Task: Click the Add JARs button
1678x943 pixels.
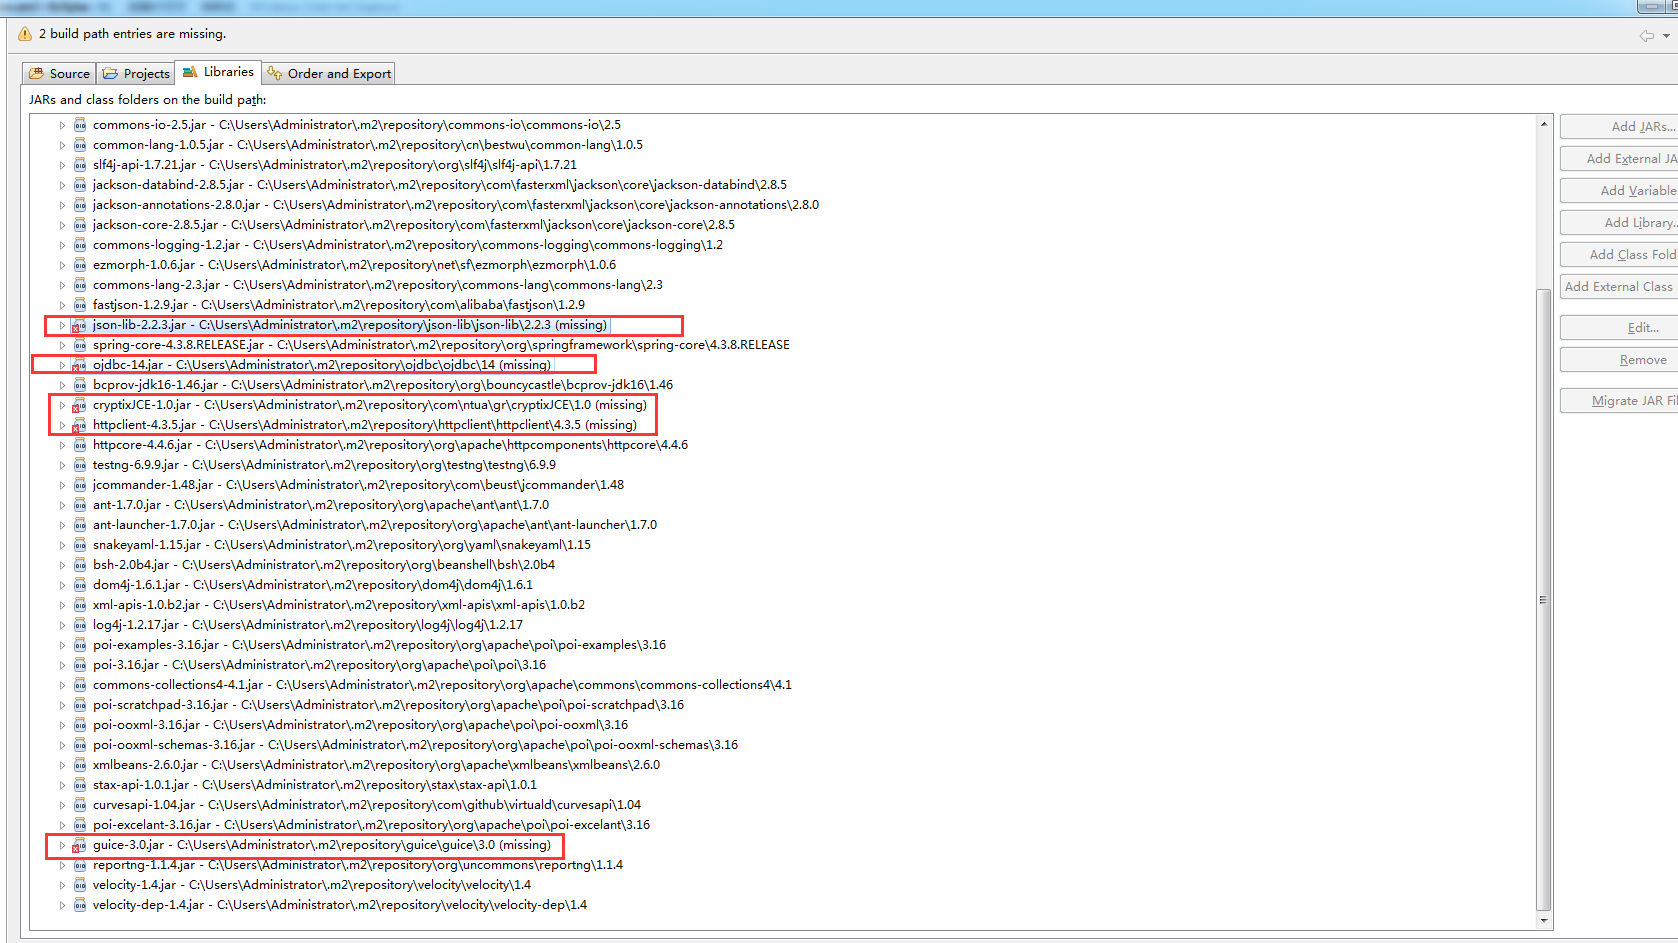Action: [1619, 127]
